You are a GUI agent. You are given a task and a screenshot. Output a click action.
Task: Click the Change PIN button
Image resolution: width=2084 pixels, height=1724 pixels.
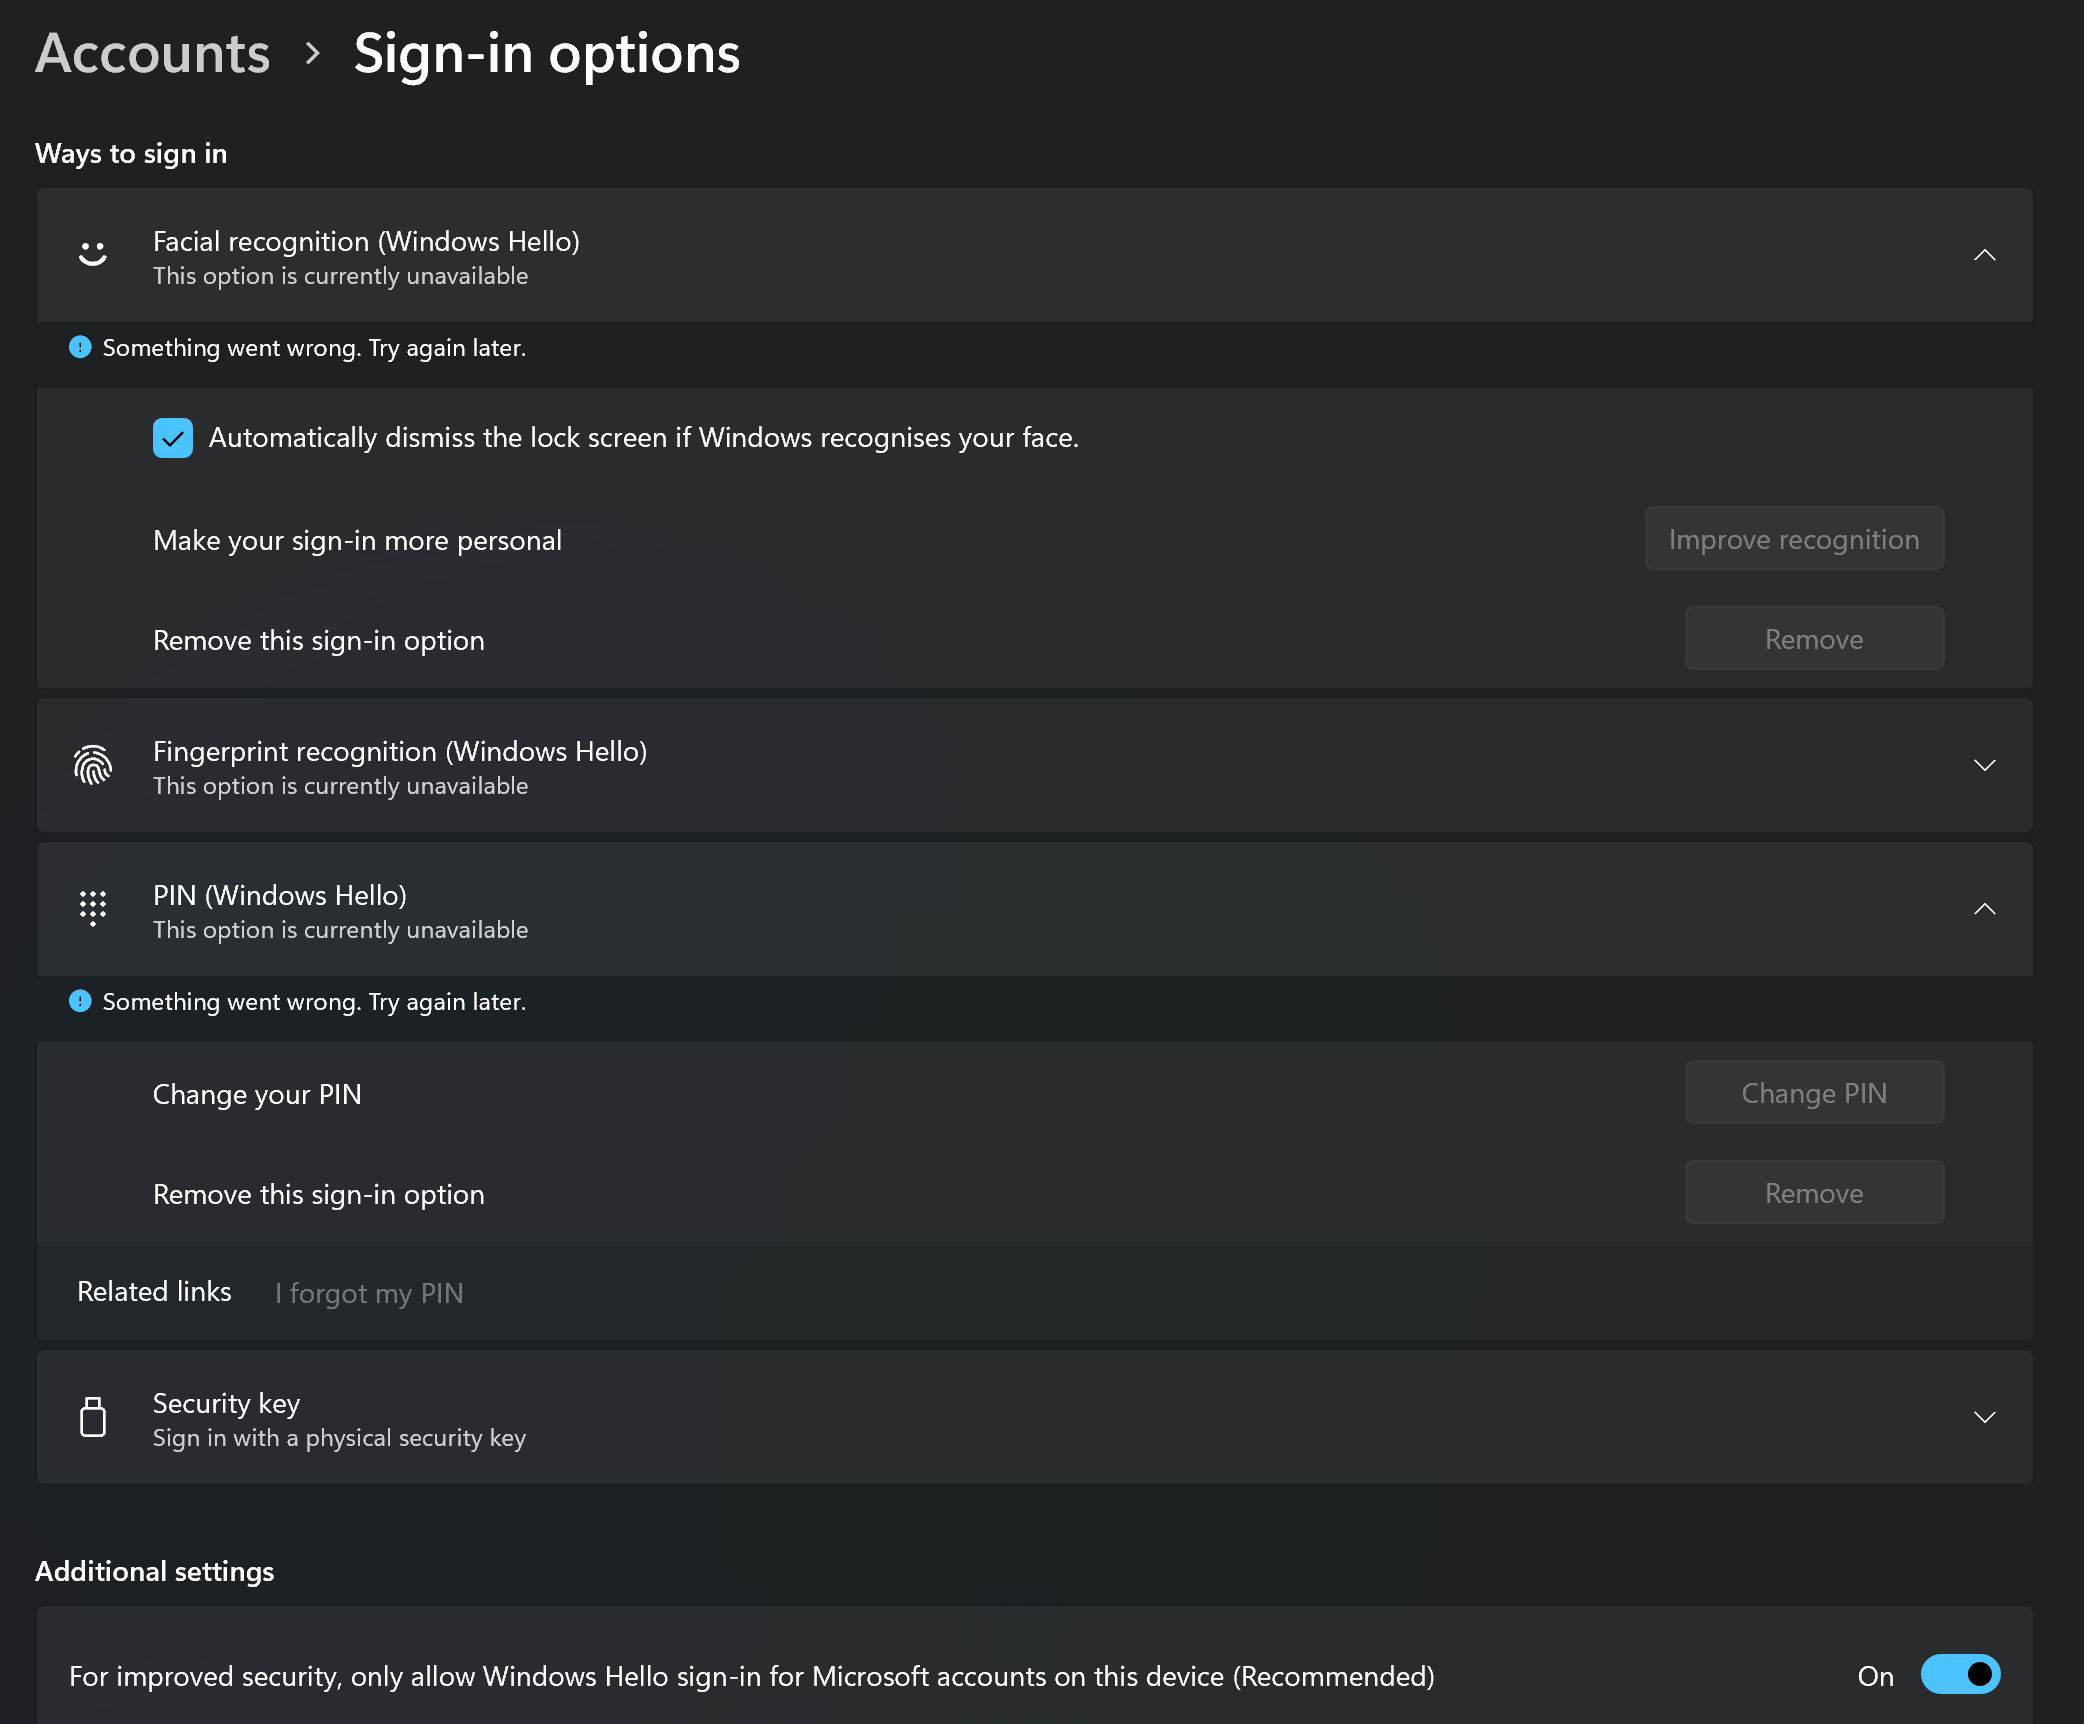tap(1814, 1093)
